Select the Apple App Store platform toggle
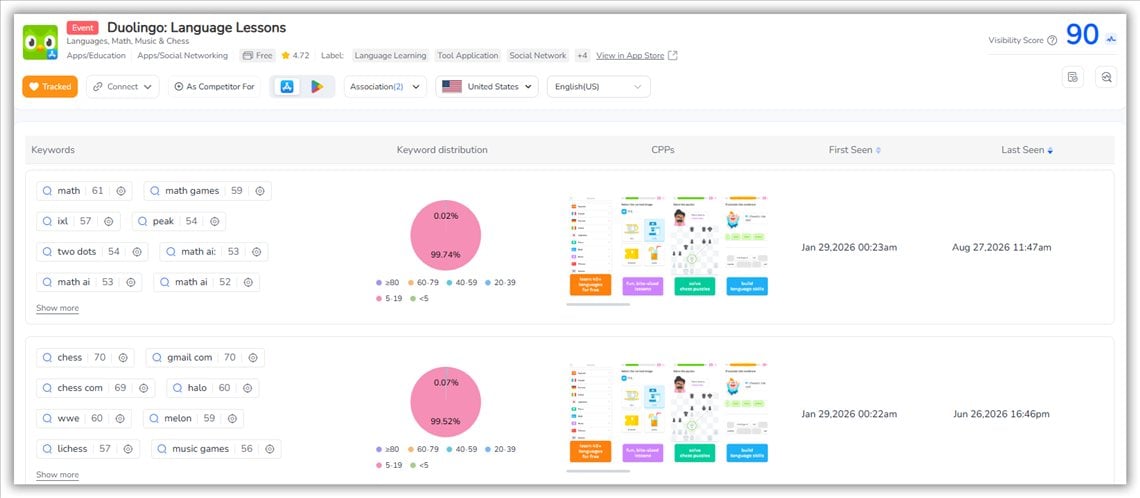Viewport: 1140px width, 498px height. (287, 87)
